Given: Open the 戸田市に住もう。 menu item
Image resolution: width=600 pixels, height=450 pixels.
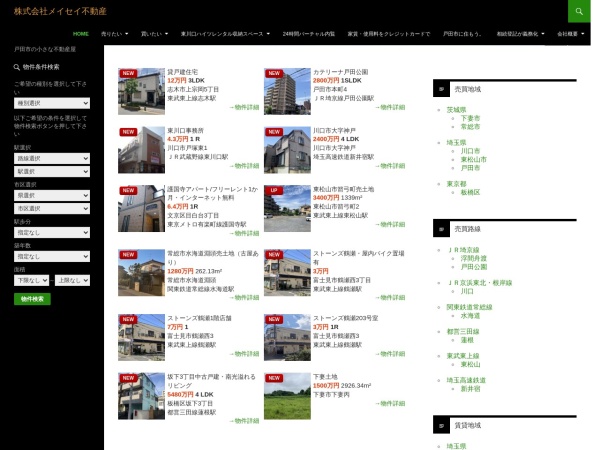Looking at the screenshot, I should click(x=462, y=34).
